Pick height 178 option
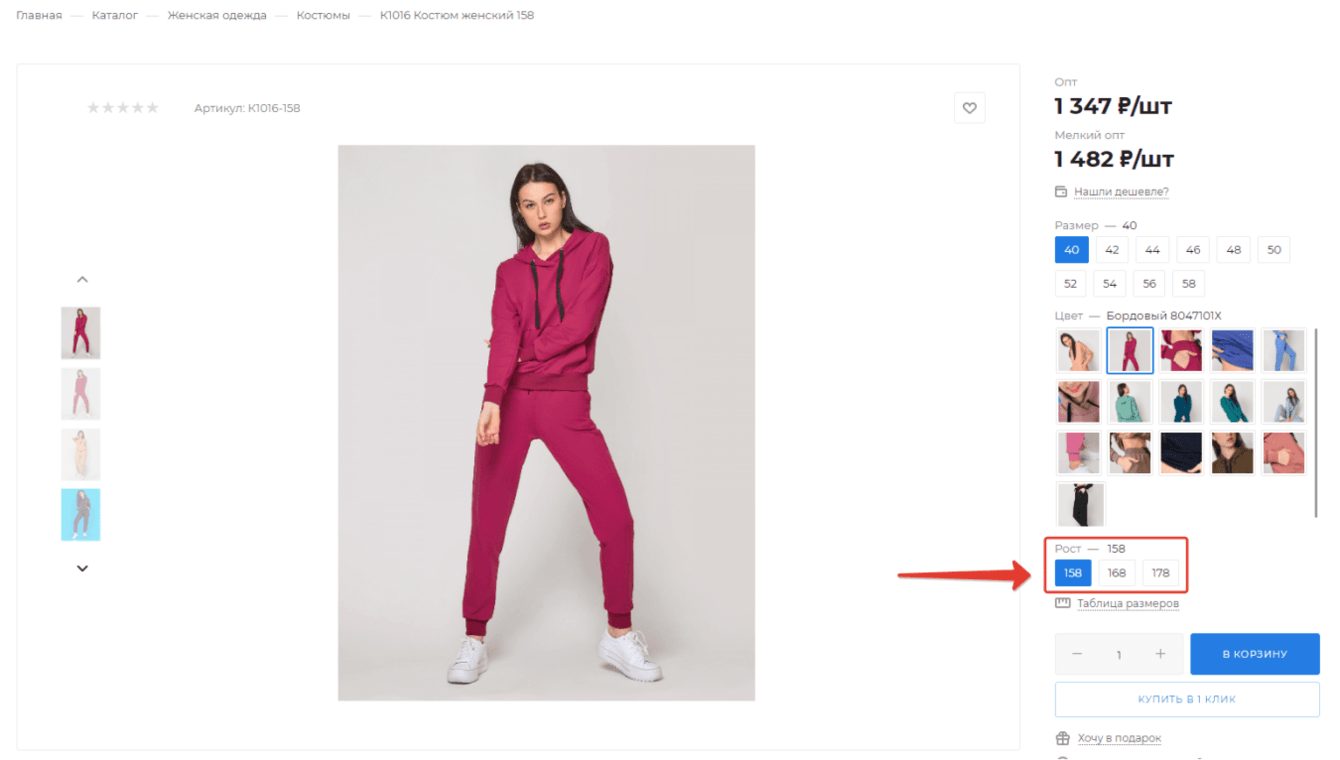This screenshot has height=760, width=1340. [x=1160, y=573]
